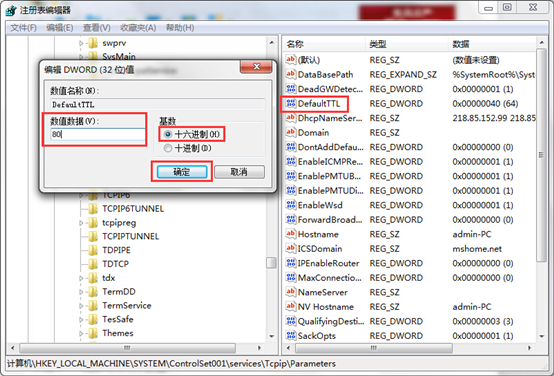The image size is (554, 376).
Task: Open the 文件(F) menu
Action: (x=23, y=28)
